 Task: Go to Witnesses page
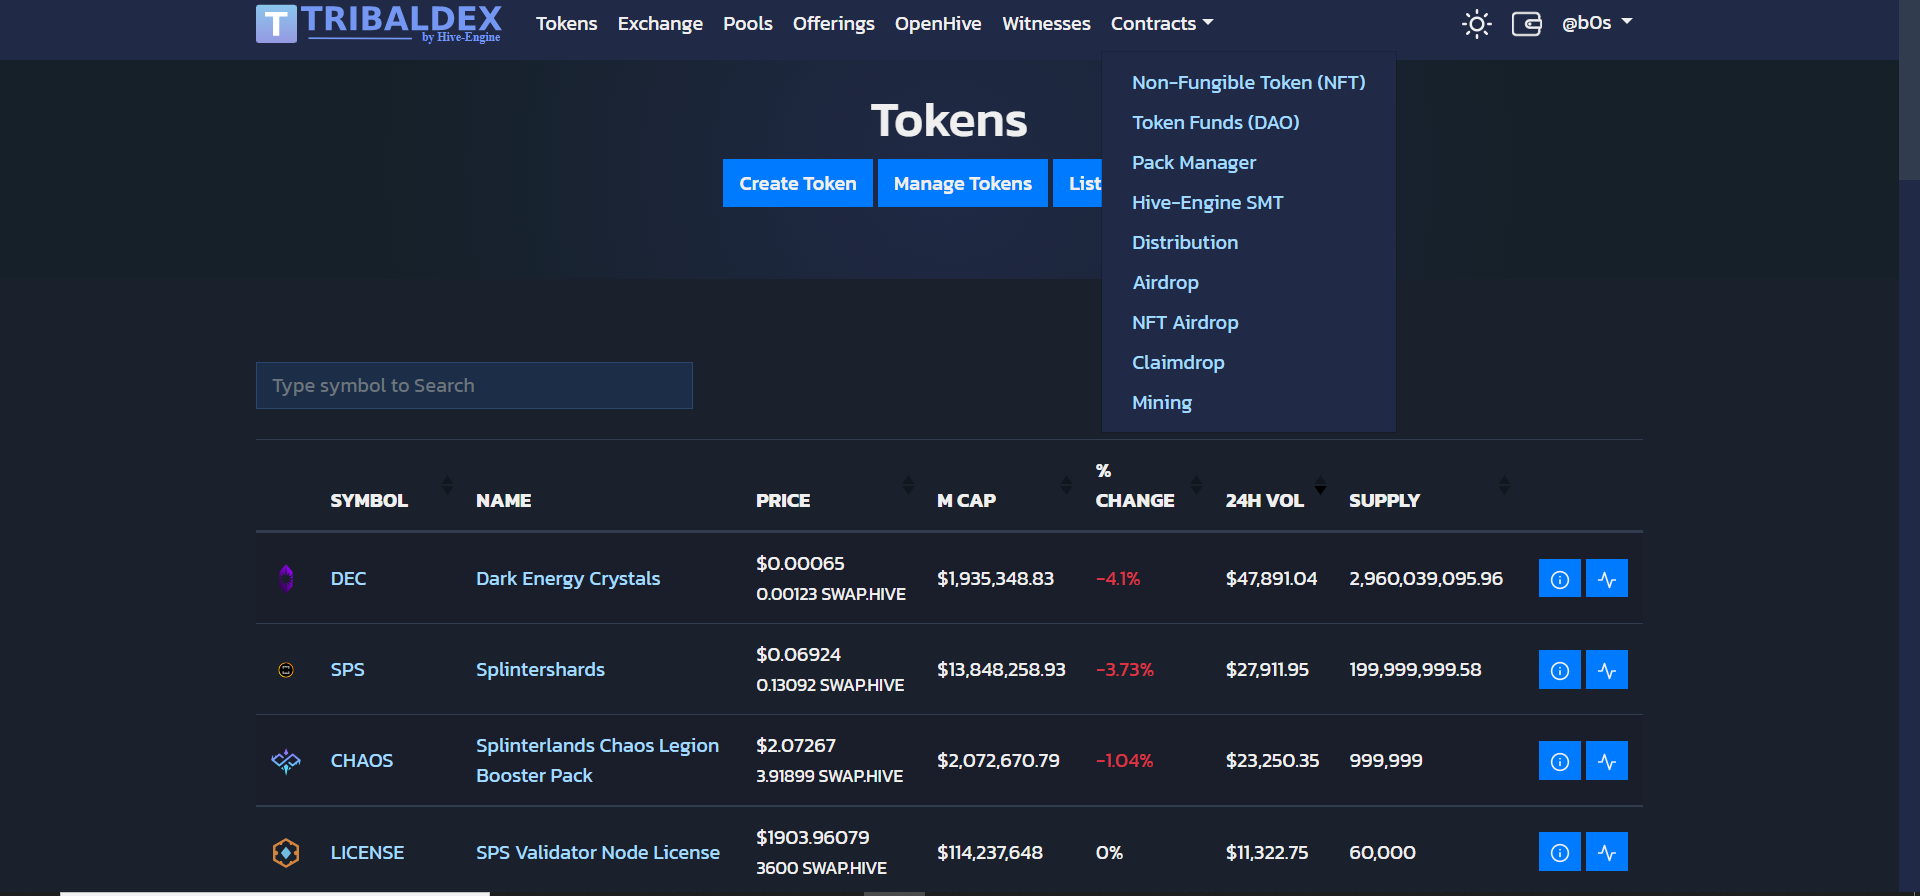click(1046, 23)
